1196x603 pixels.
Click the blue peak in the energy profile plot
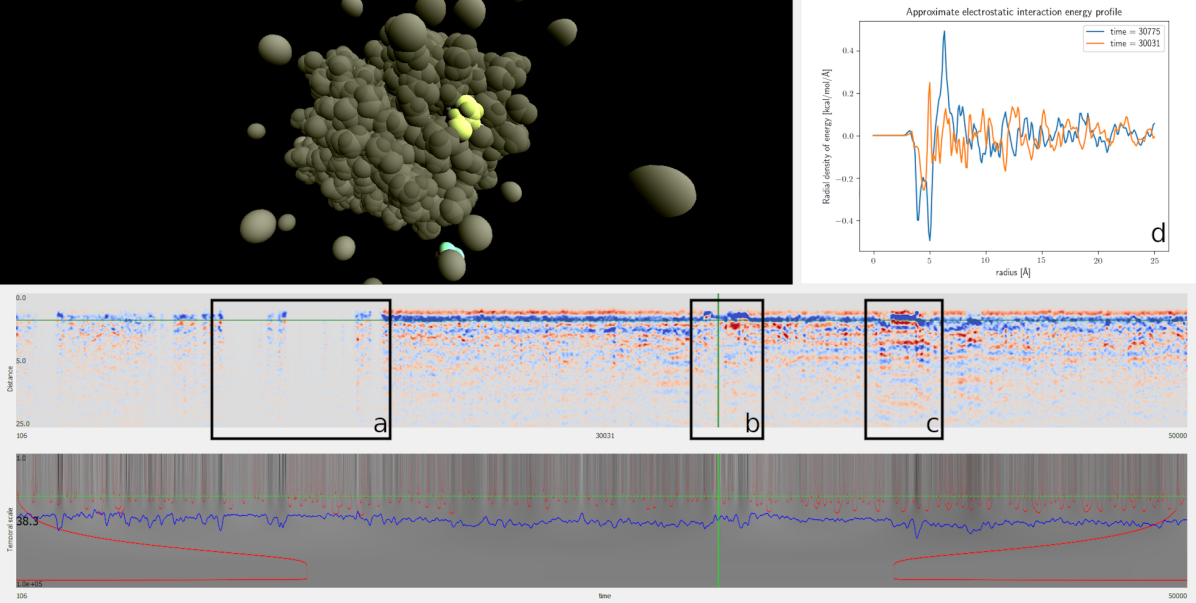tap(943, 35)
